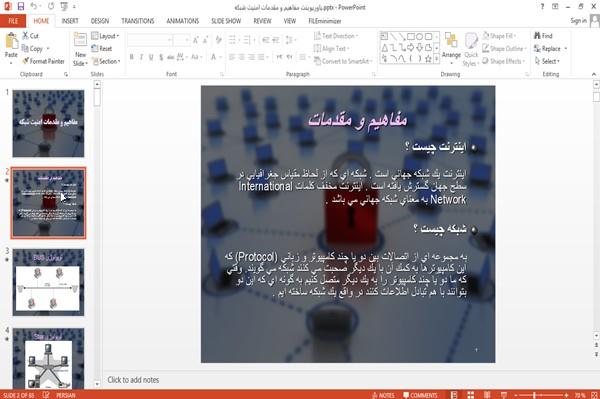Click the Redo icon in title bar
The width and height of the screenshot is (600, 399).
51,7
